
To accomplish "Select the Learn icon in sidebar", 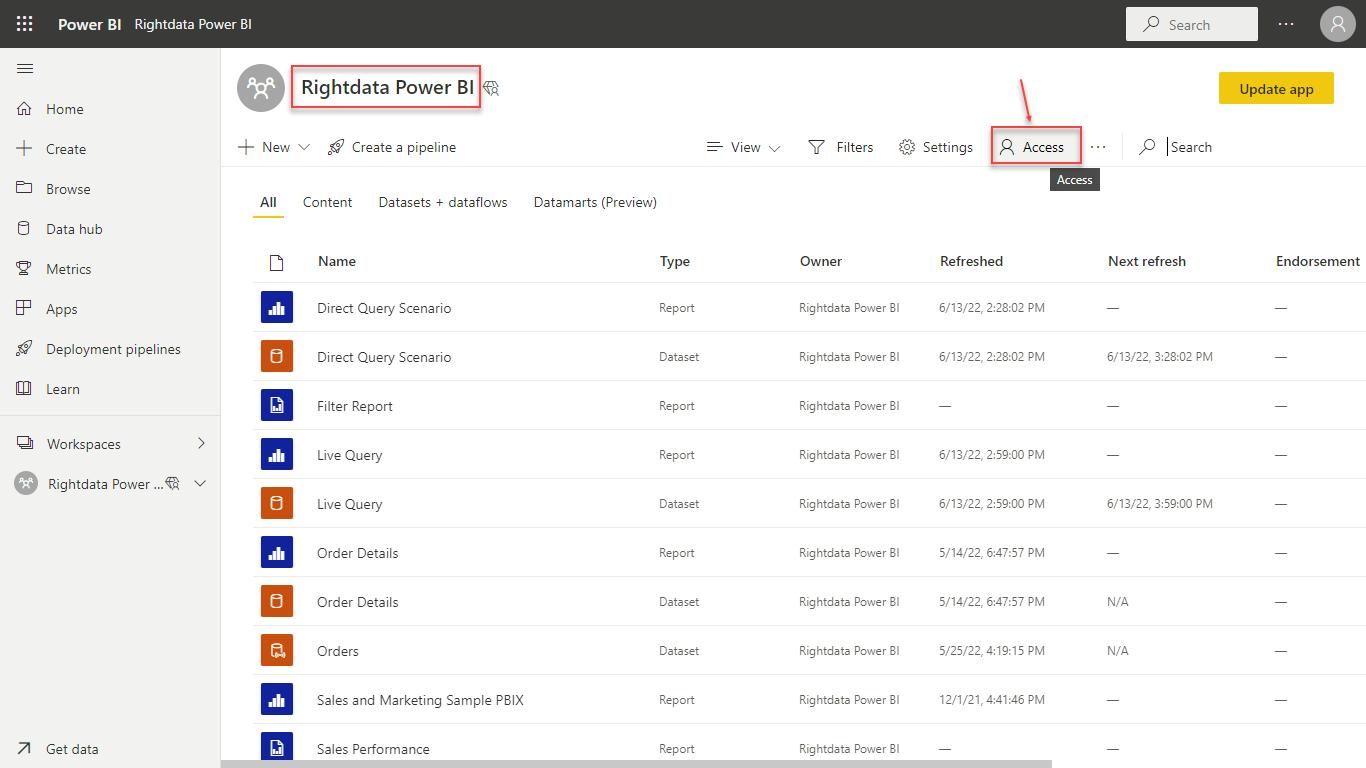I will (60, 388).
